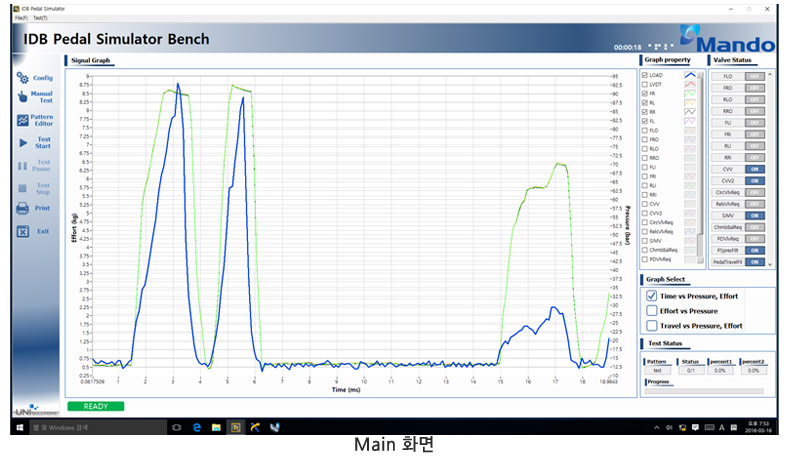Toggle RLO valve switch in Valve Status
Viewport: 787px width, 456px height.
click(x=754, y=99)
